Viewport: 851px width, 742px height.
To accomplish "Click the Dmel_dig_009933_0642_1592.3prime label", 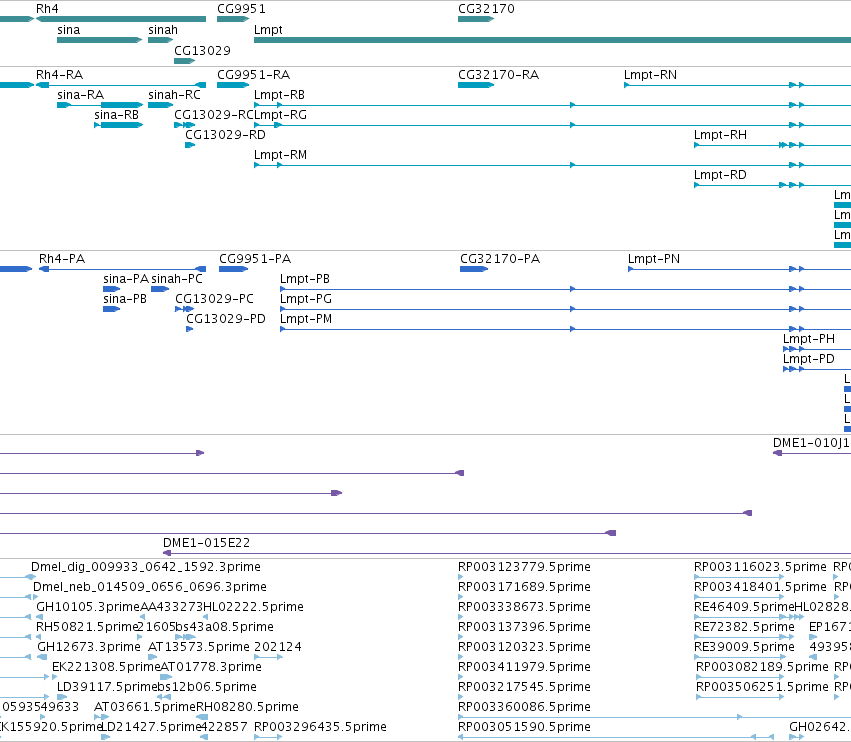I will [145, 567].
